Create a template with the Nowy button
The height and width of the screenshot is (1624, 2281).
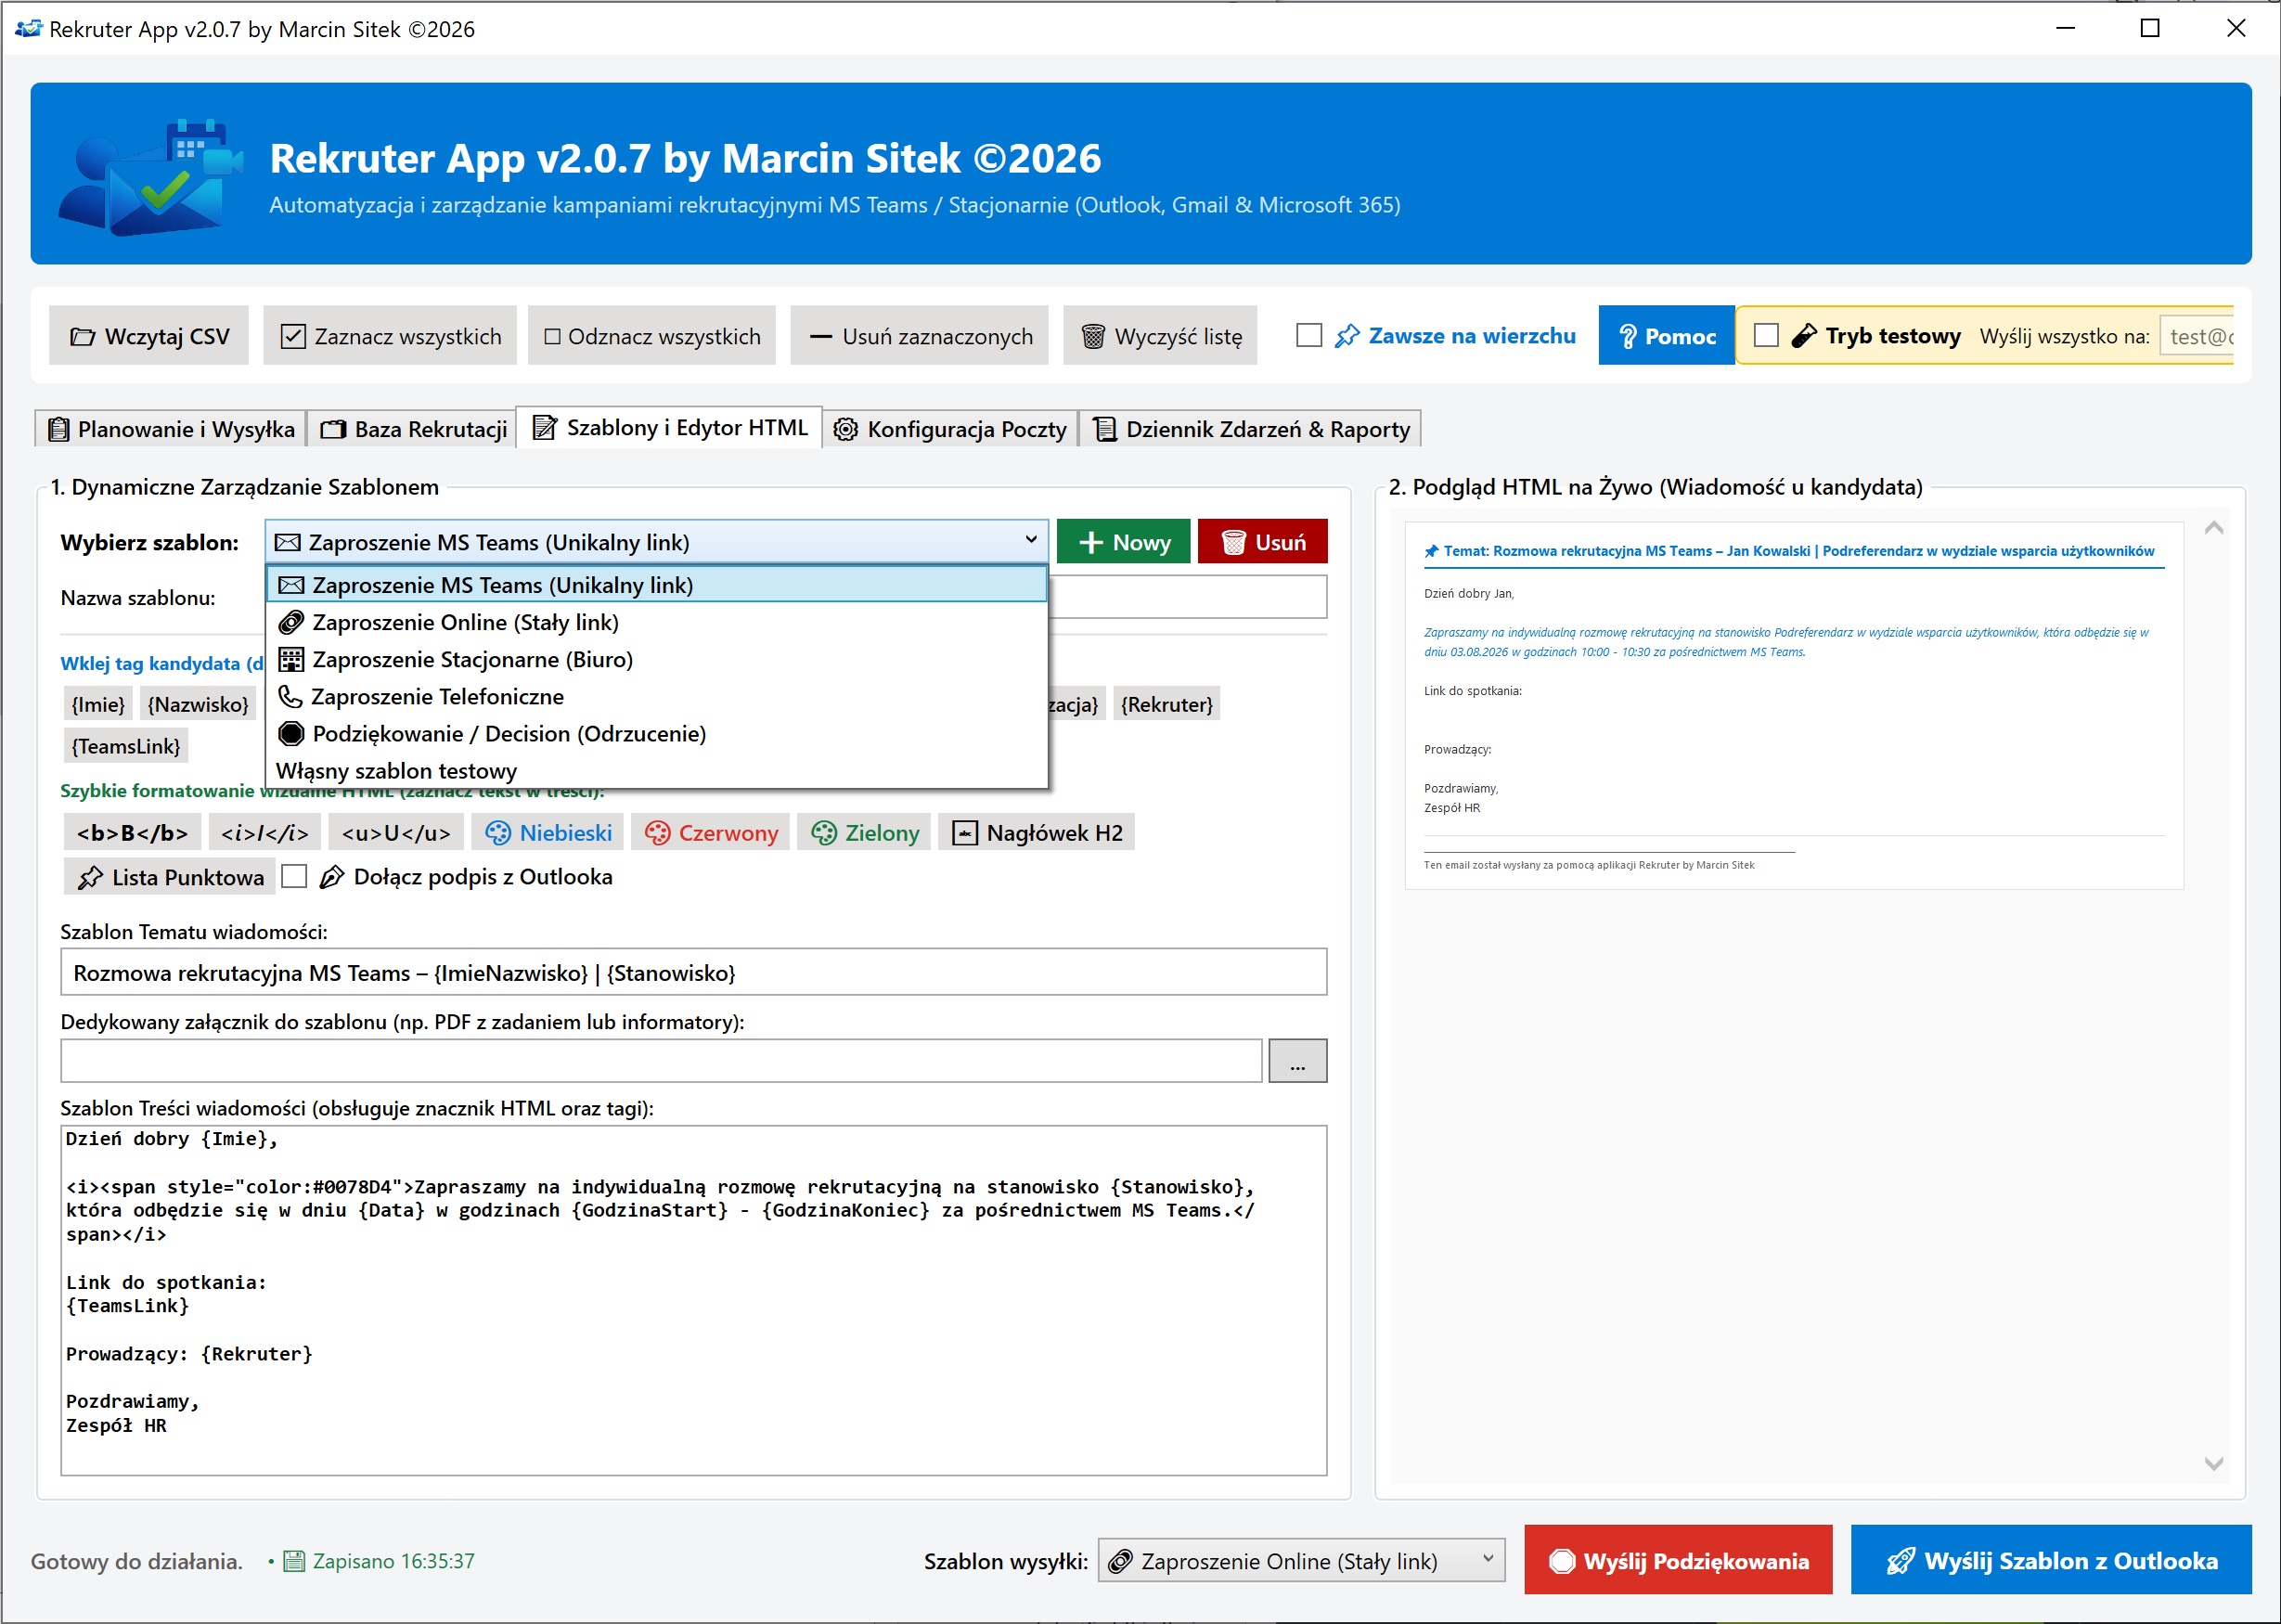(x=1124, y=542)
